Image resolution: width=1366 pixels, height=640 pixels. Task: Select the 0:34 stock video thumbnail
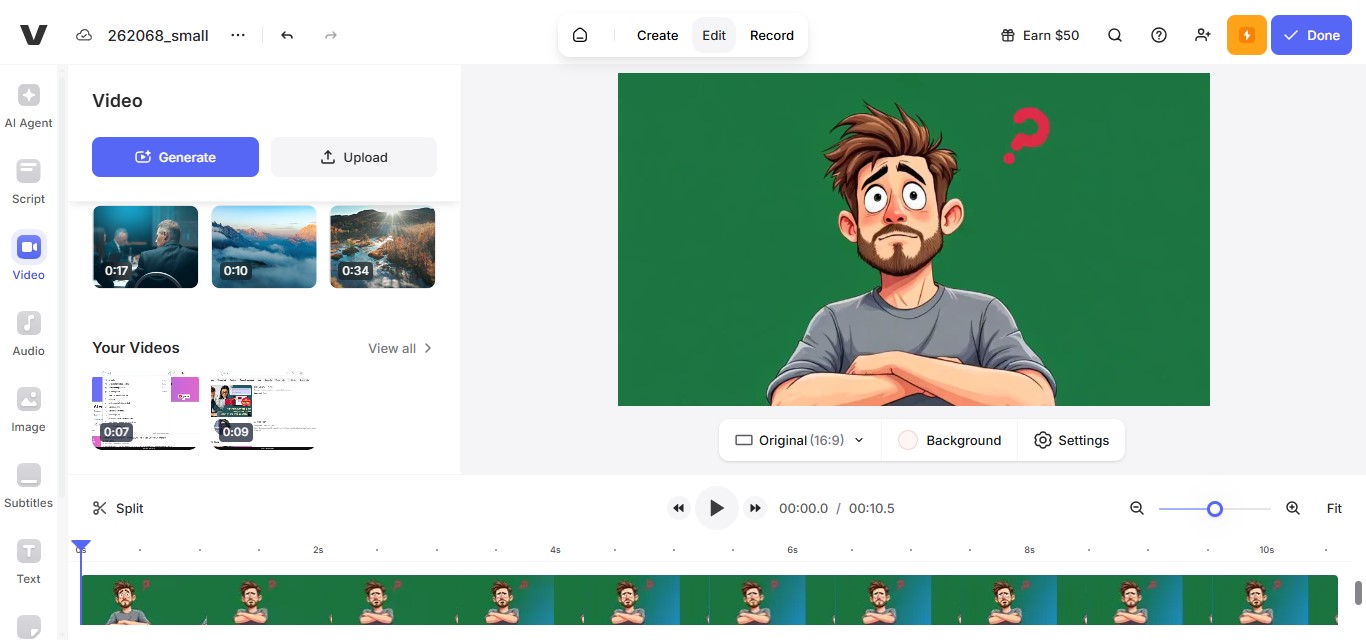382,247
